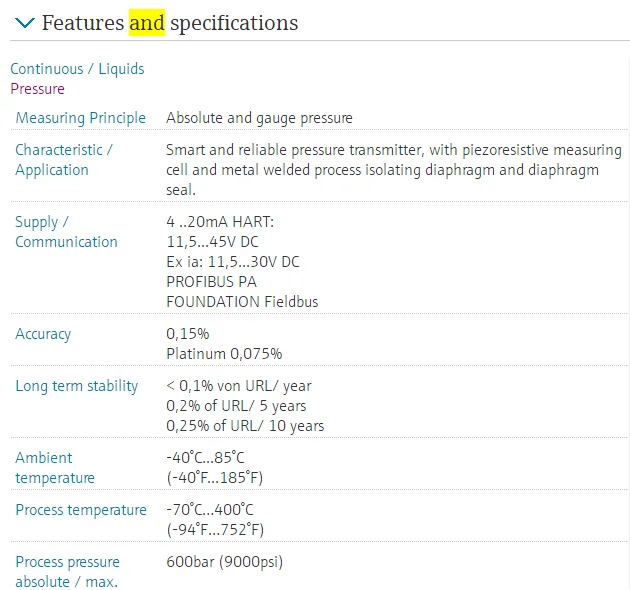This screenshot has height=590, width=630.
Task: Click the Smart and reliable pressure transmitter description
Action: (394, 170)
